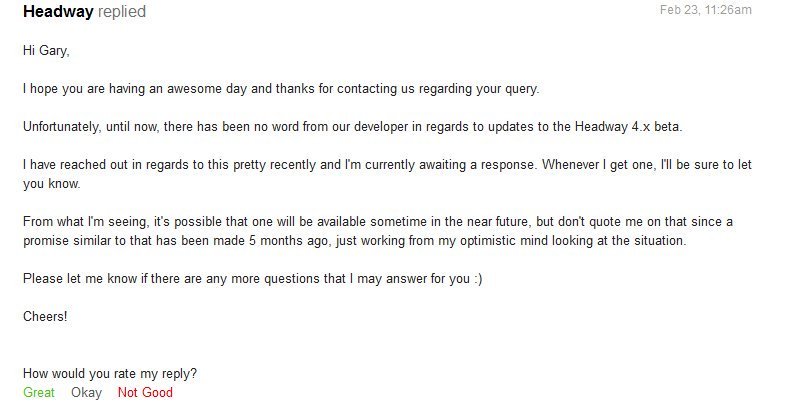Viewport: 792px width, 413px height.
Task: Rate the reply as Great
Action: point(39,393)
